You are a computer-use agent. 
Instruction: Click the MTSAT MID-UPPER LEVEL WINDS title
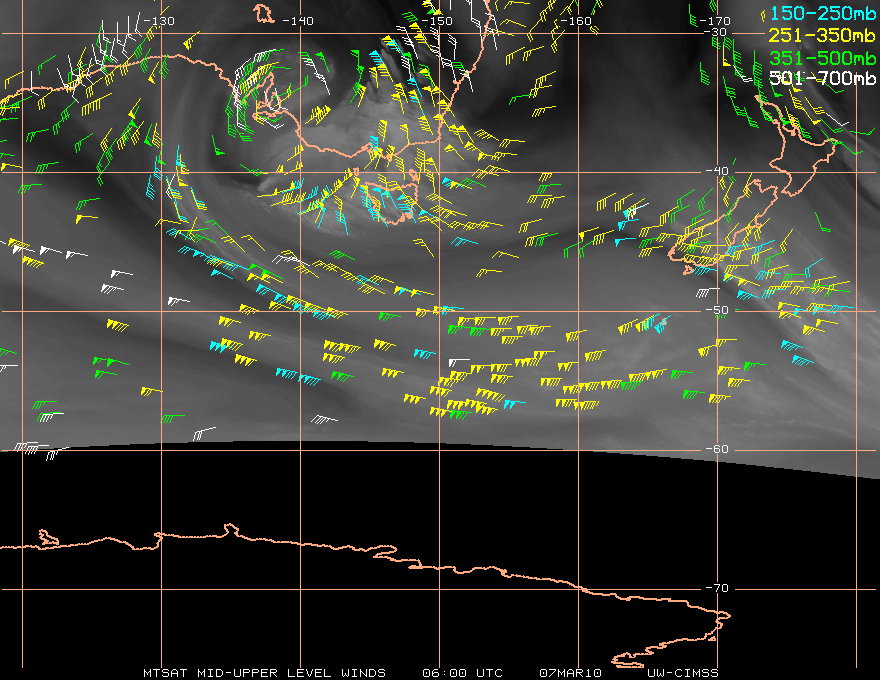click(x=264, y=673)
